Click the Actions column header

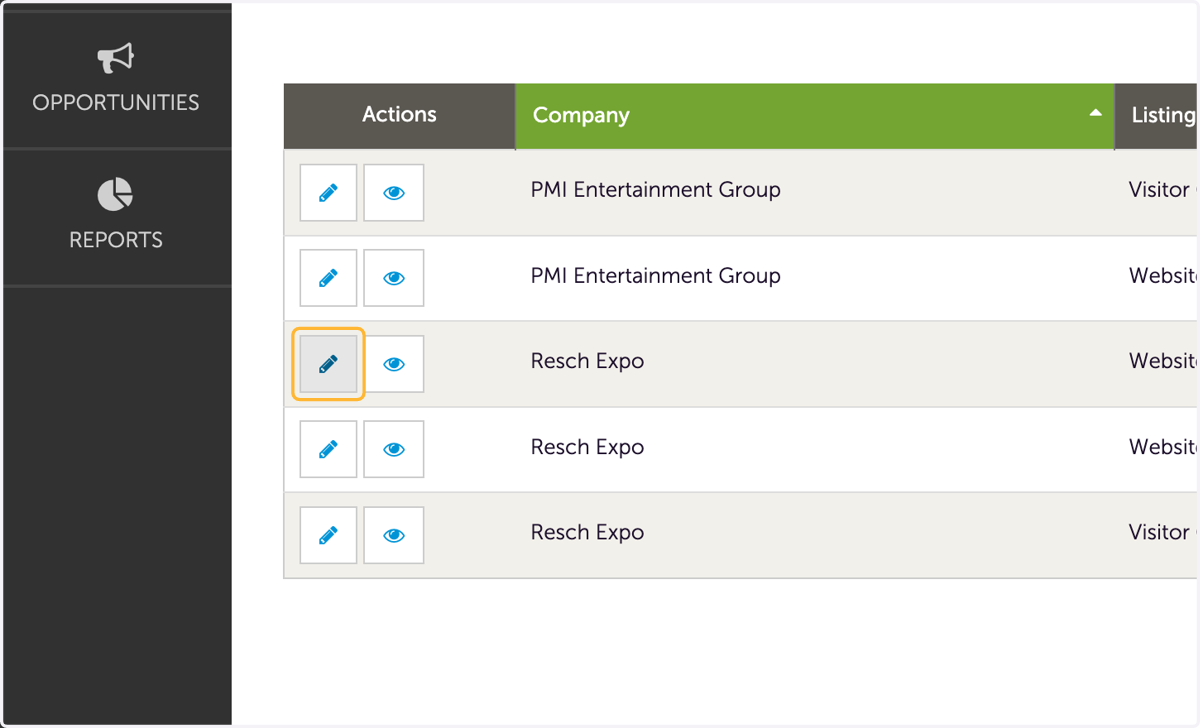point(399,116)
